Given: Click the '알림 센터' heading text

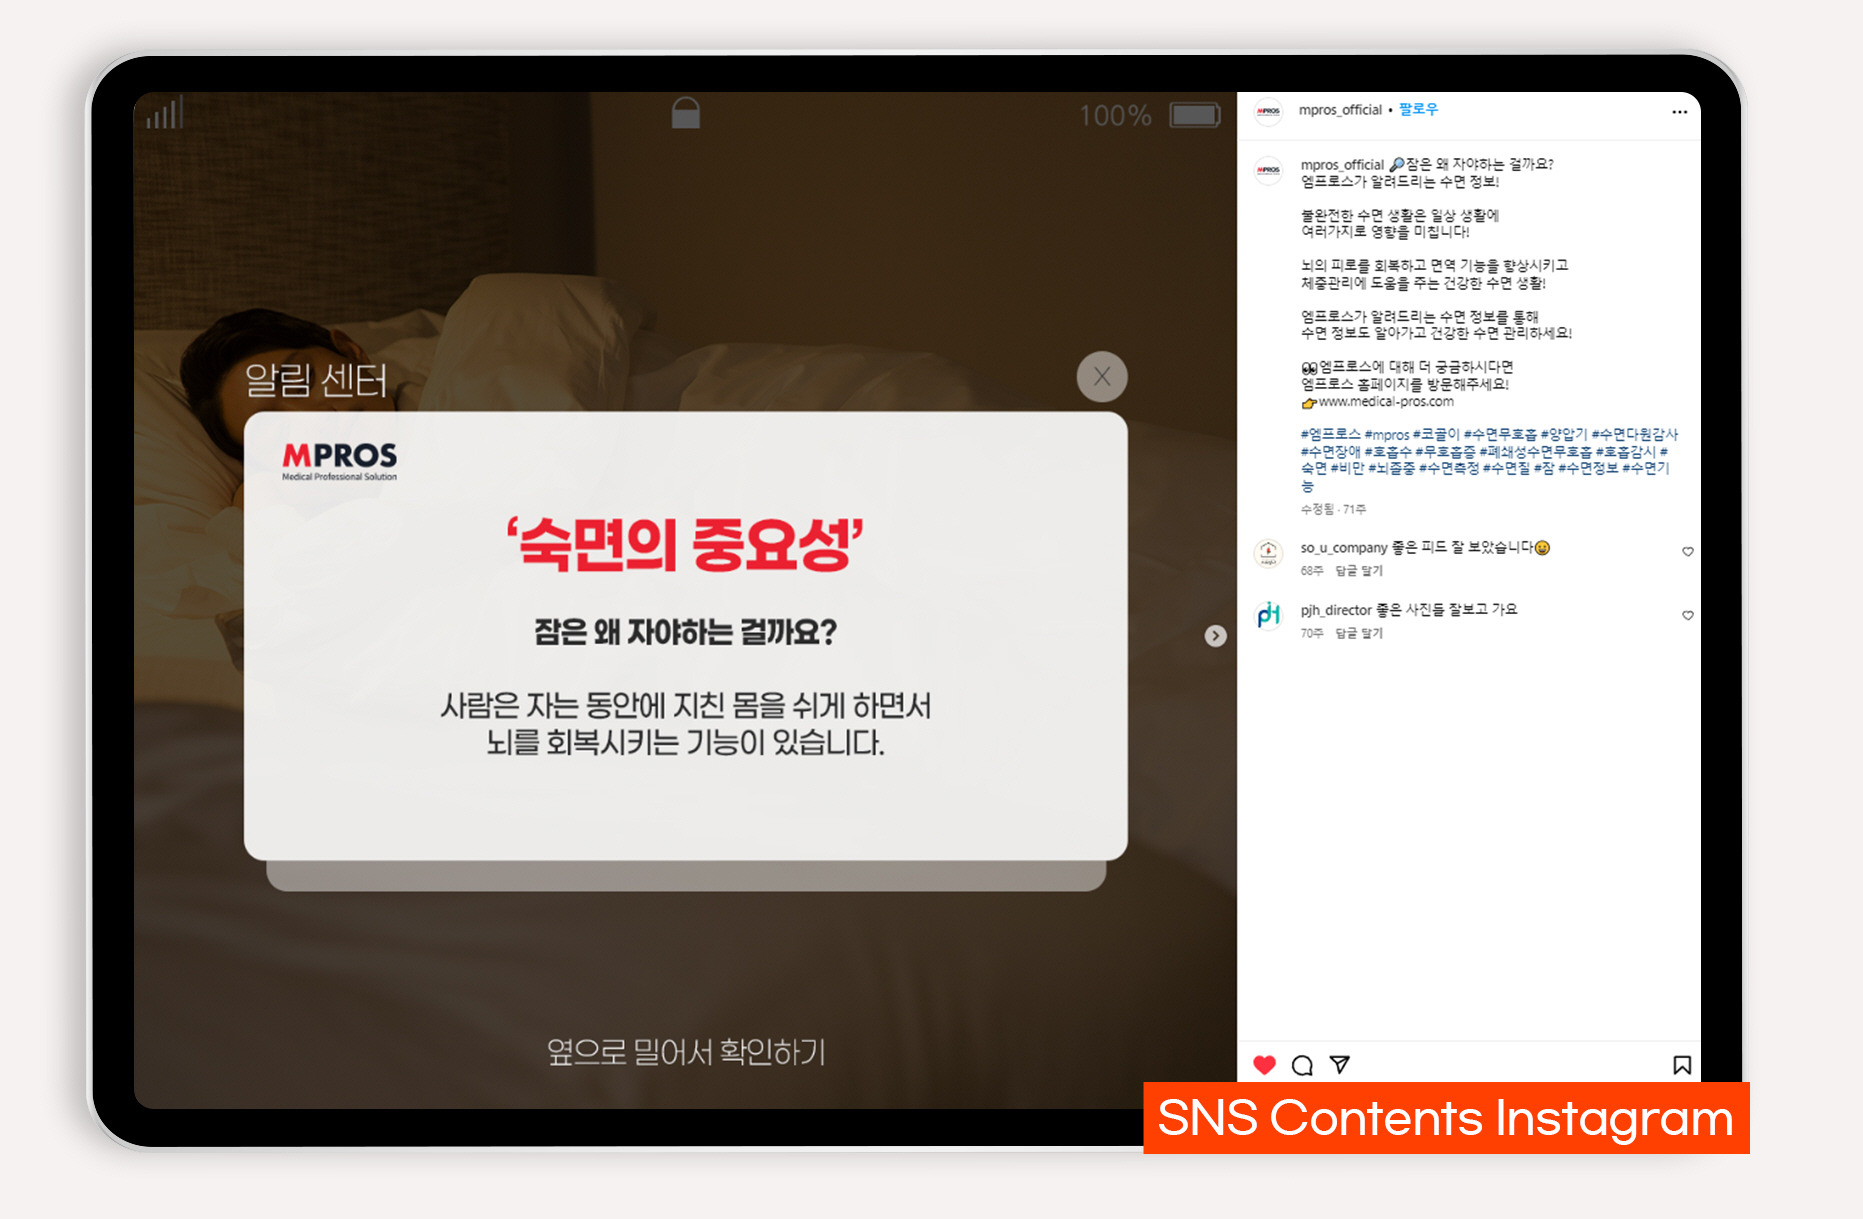Looking at the screenshot, I should pos(316,380).
